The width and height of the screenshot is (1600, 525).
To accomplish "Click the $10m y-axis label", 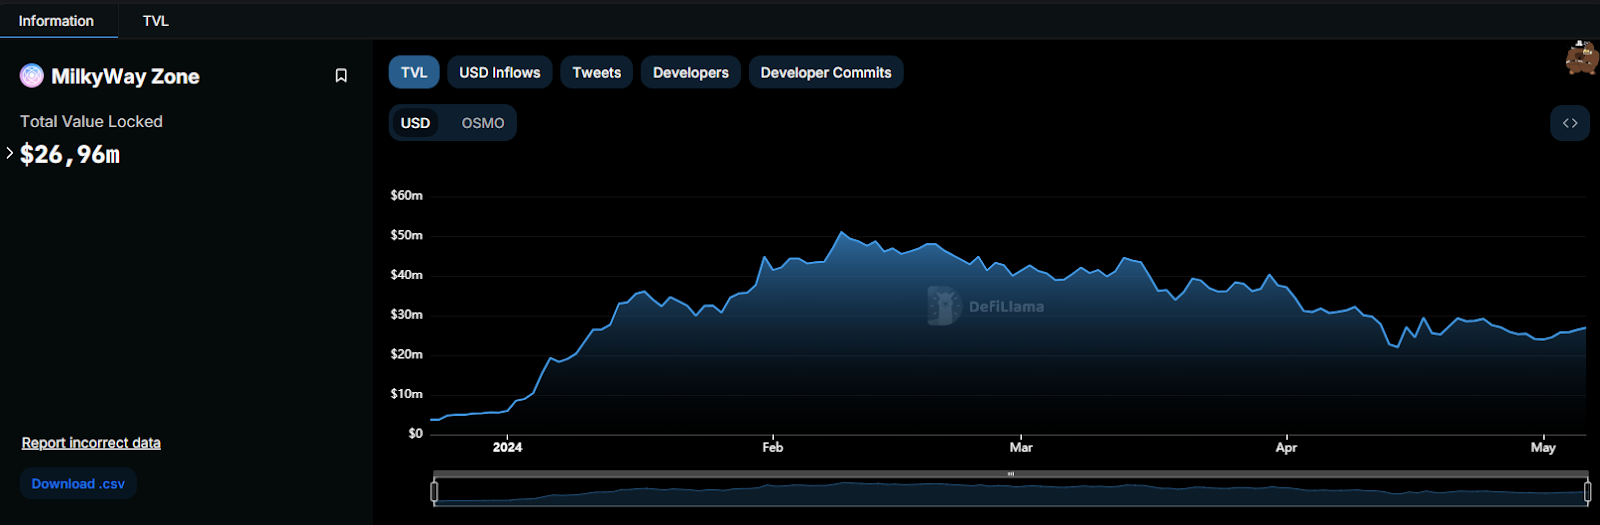I will click(406, 394).
